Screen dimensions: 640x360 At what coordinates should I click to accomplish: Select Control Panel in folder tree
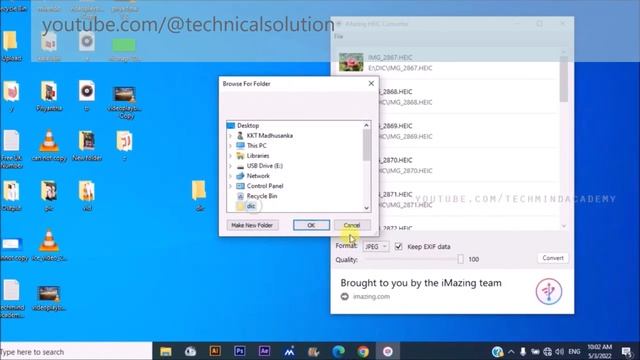point(265,186)
